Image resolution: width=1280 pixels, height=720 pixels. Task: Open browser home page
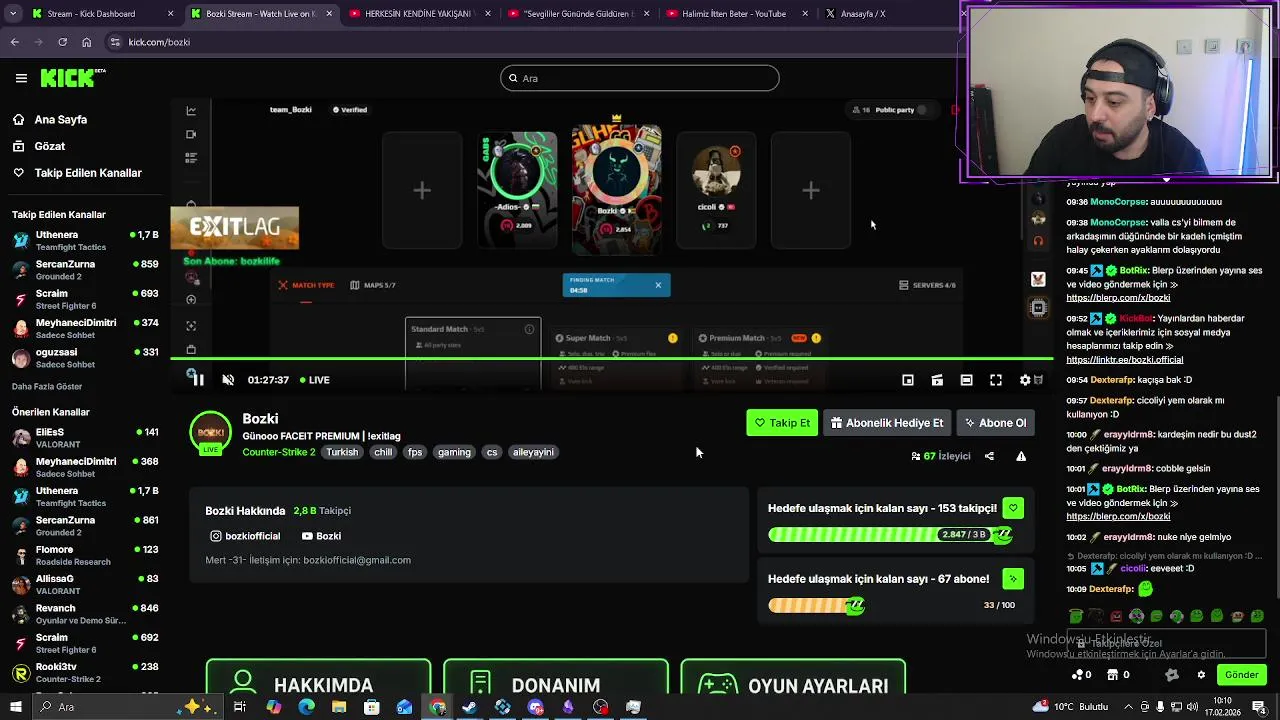coord(87,42)
